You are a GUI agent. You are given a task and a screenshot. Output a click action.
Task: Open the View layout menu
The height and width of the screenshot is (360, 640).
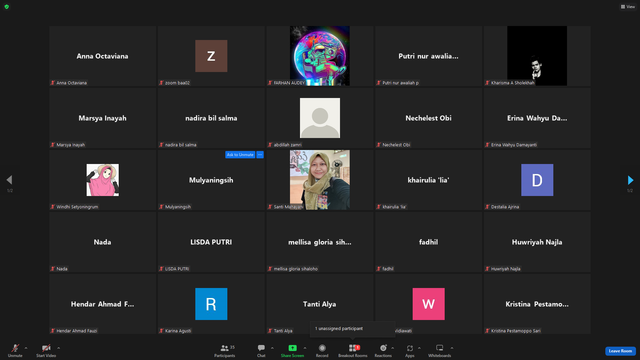click(628, 7)
